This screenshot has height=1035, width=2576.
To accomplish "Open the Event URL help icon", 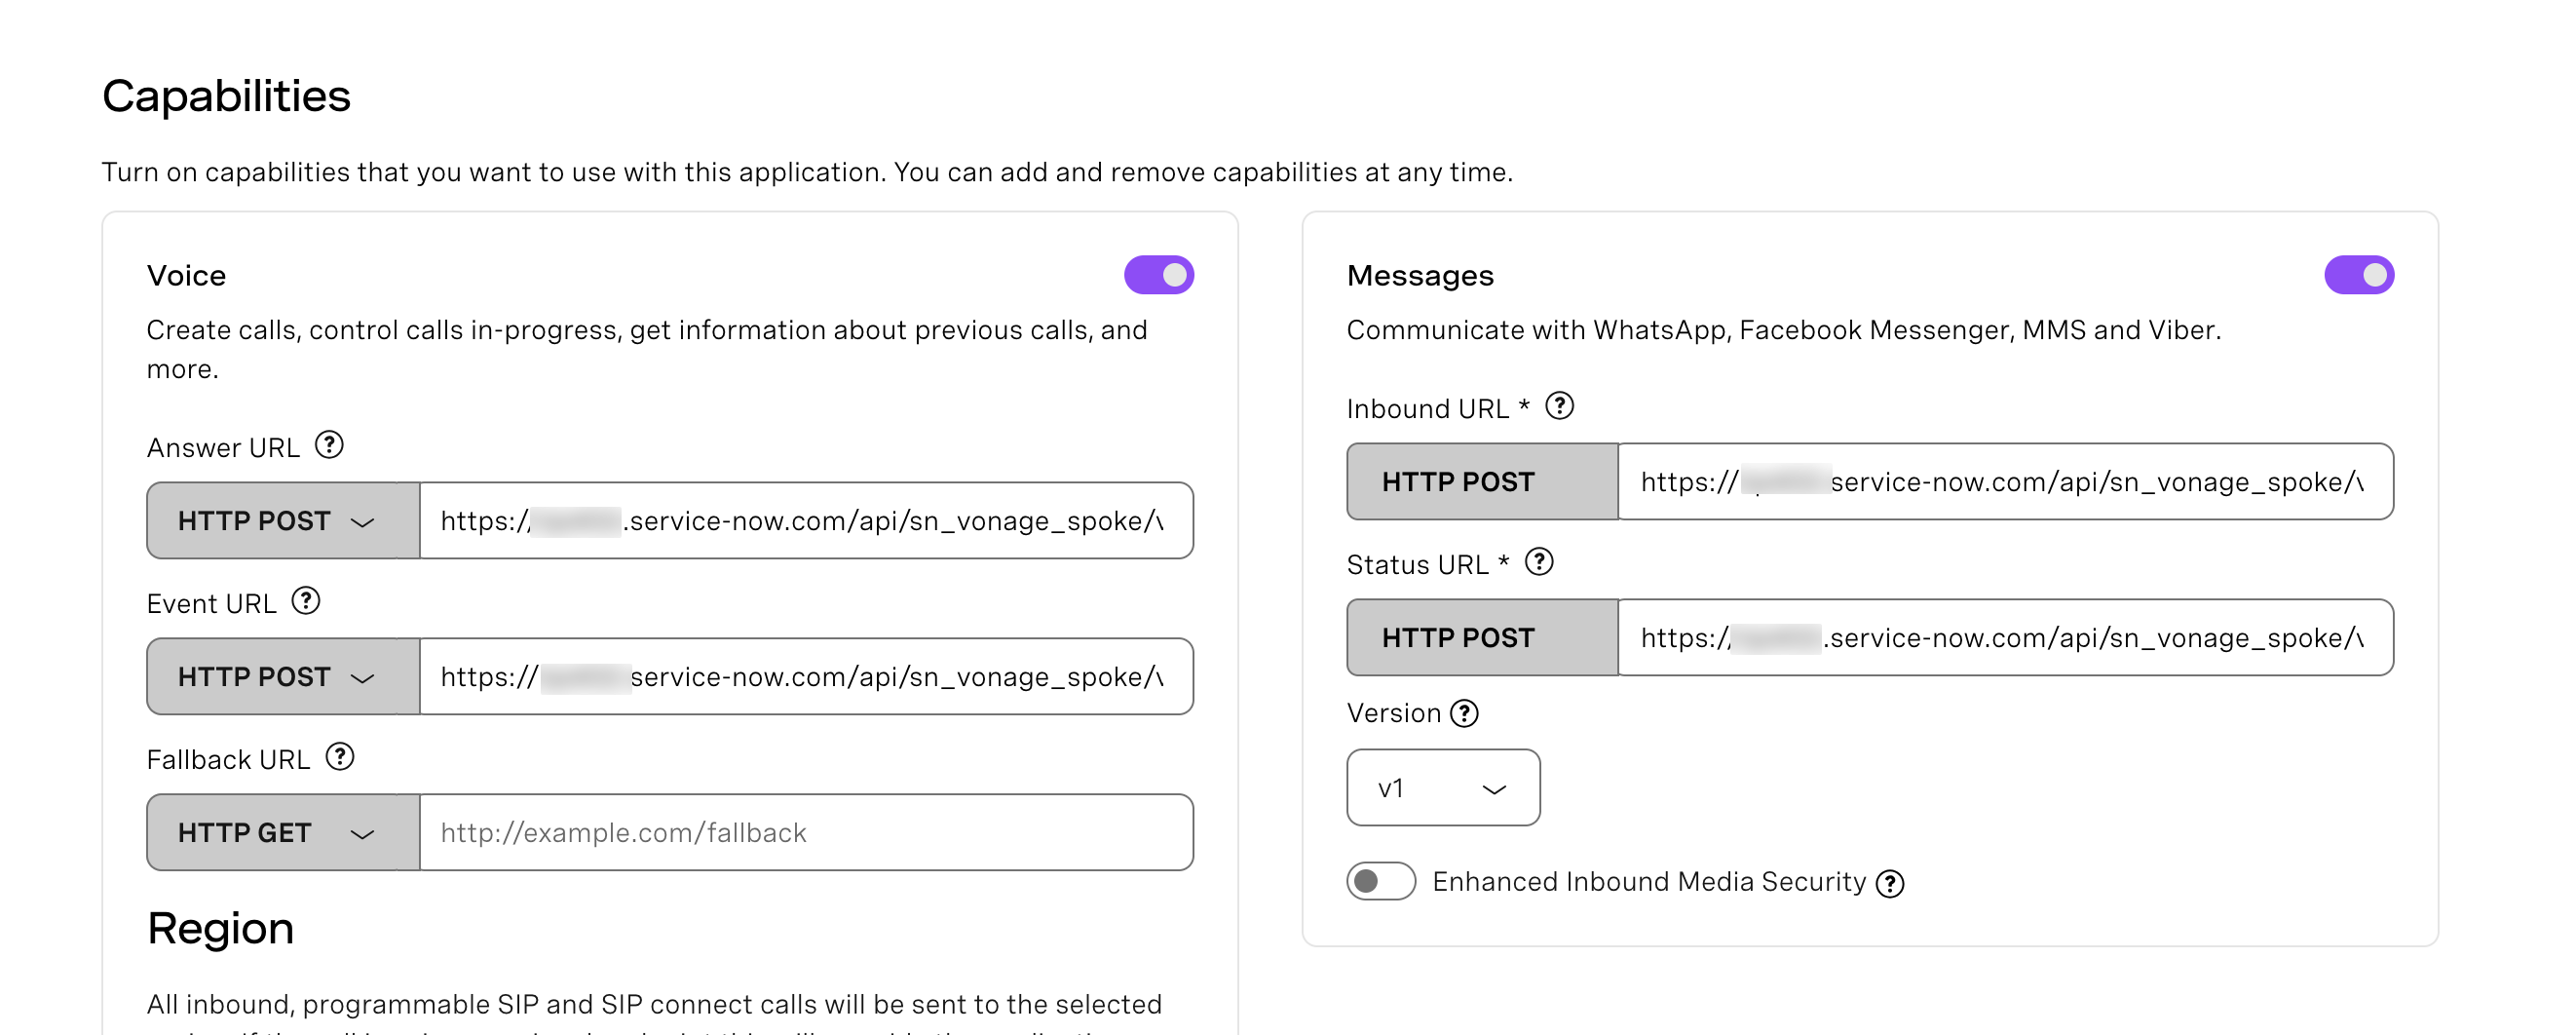I will pos(306,601).
